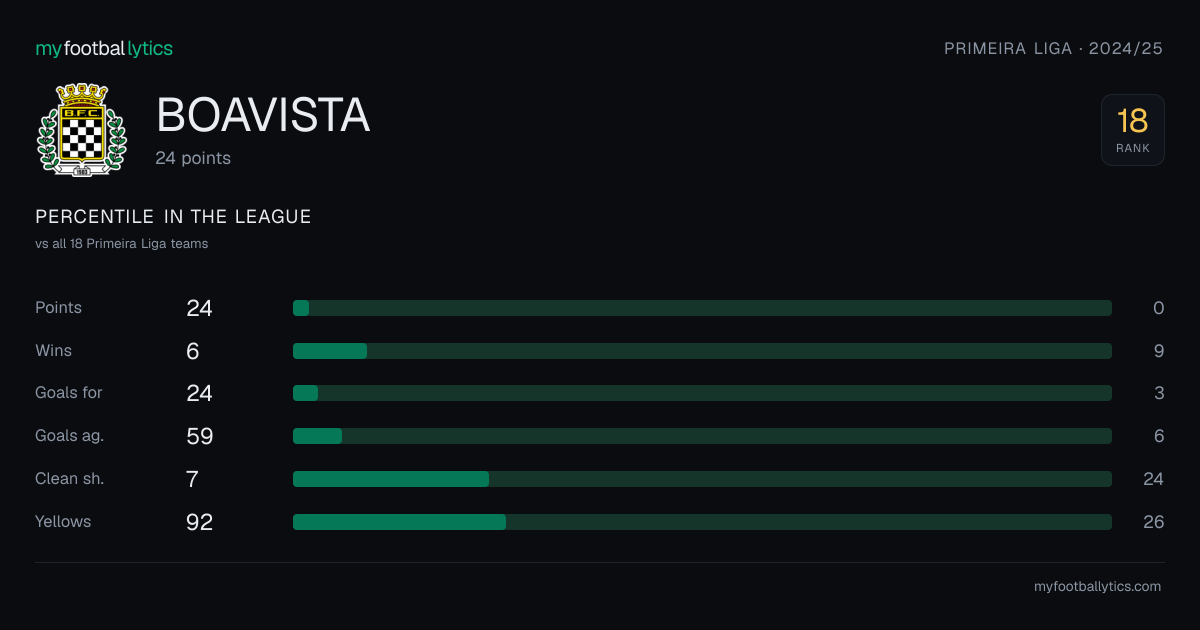1200x630 pixels.
Task: Click the Percentile in the League heading
Action: (173, 217)
